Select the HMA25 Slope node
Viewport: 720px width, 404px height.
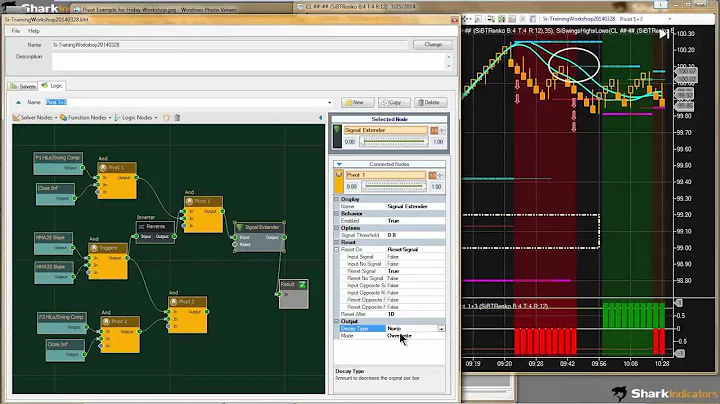click(54, 243)
